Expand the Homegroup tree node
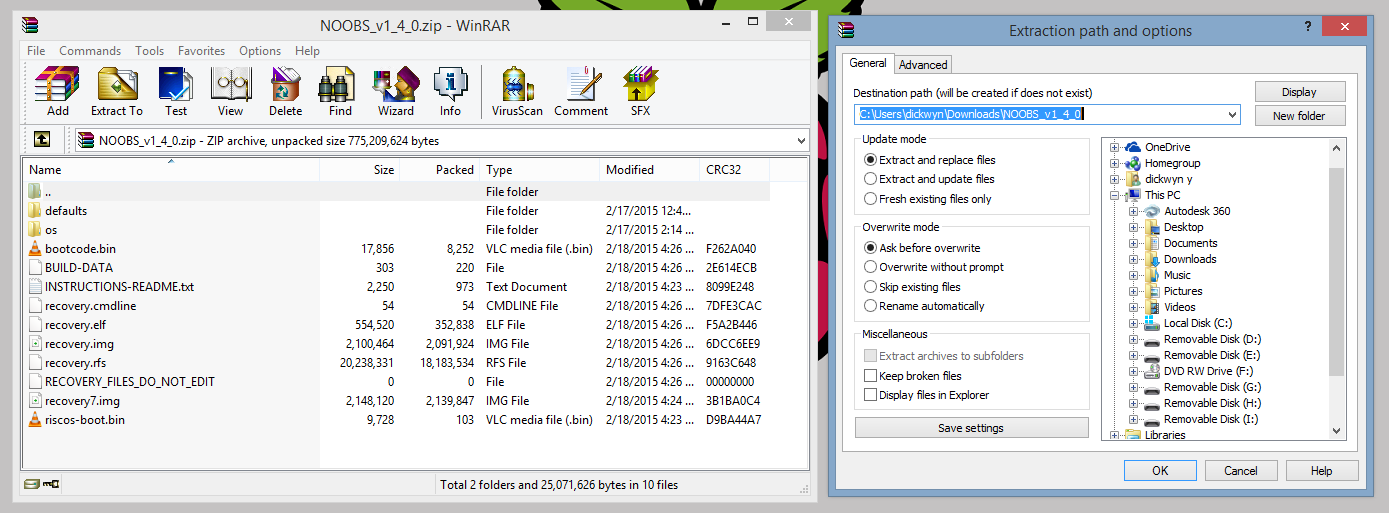Viewport: 1389px width, 513px height. tap(1114, 163)
